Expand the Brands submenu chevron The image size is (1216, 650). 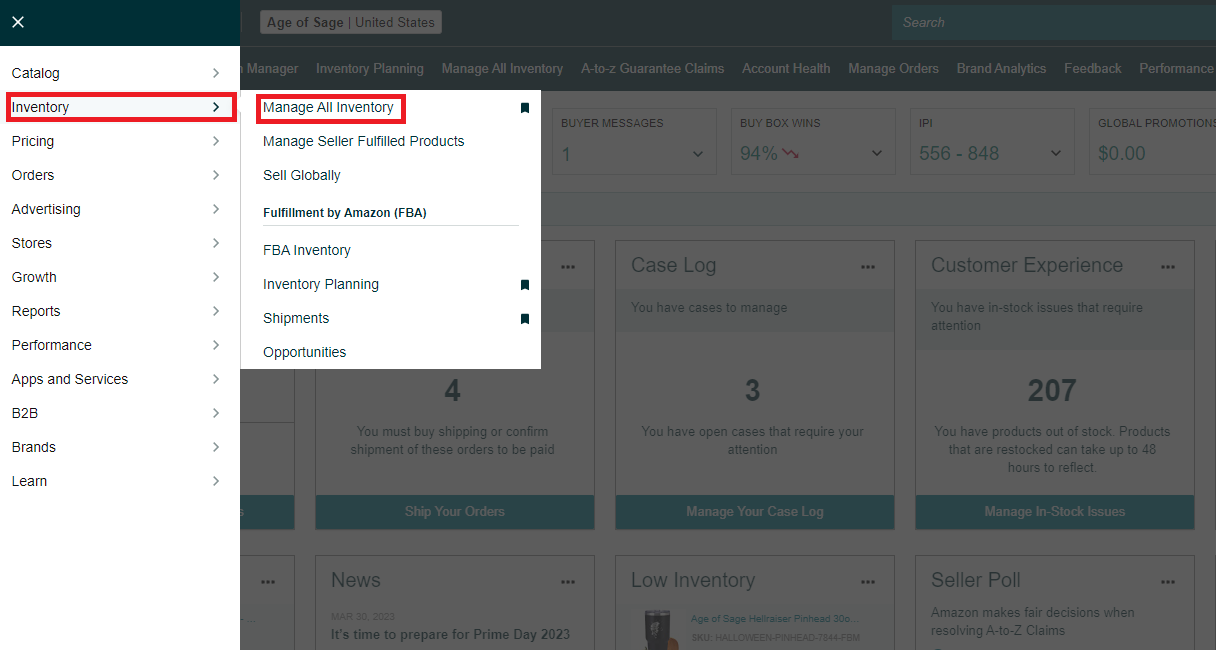point(216,447)
